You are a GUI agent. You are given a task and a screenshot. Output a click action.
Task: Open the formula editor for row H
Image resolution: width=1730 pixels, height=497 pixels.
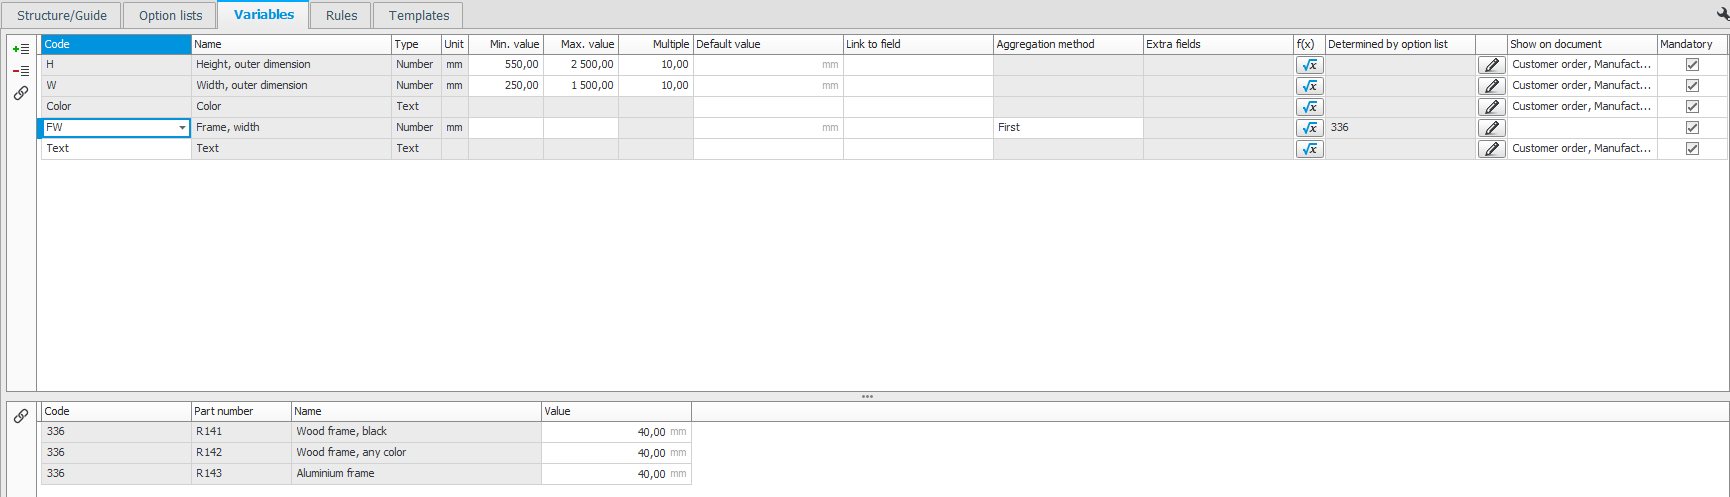point(1309,65)
